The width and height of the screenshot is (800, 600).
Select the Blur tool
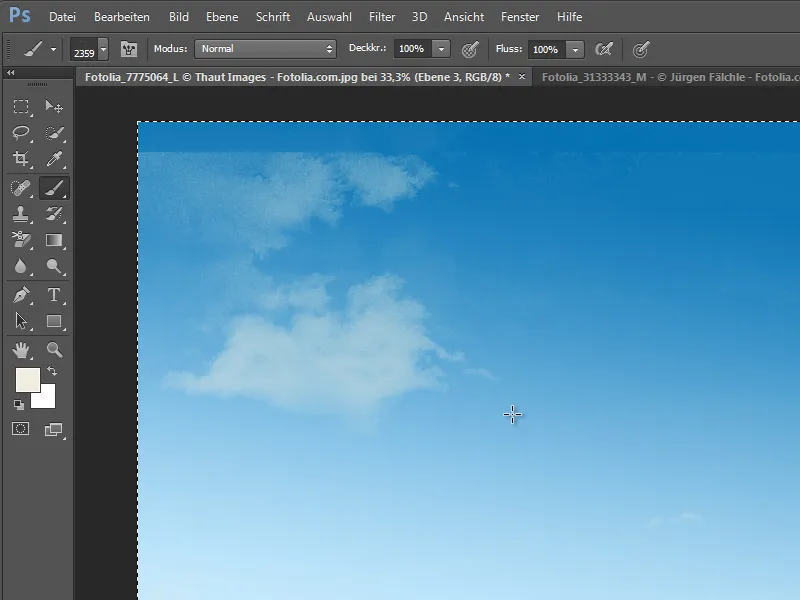click(x=21, y=266)
